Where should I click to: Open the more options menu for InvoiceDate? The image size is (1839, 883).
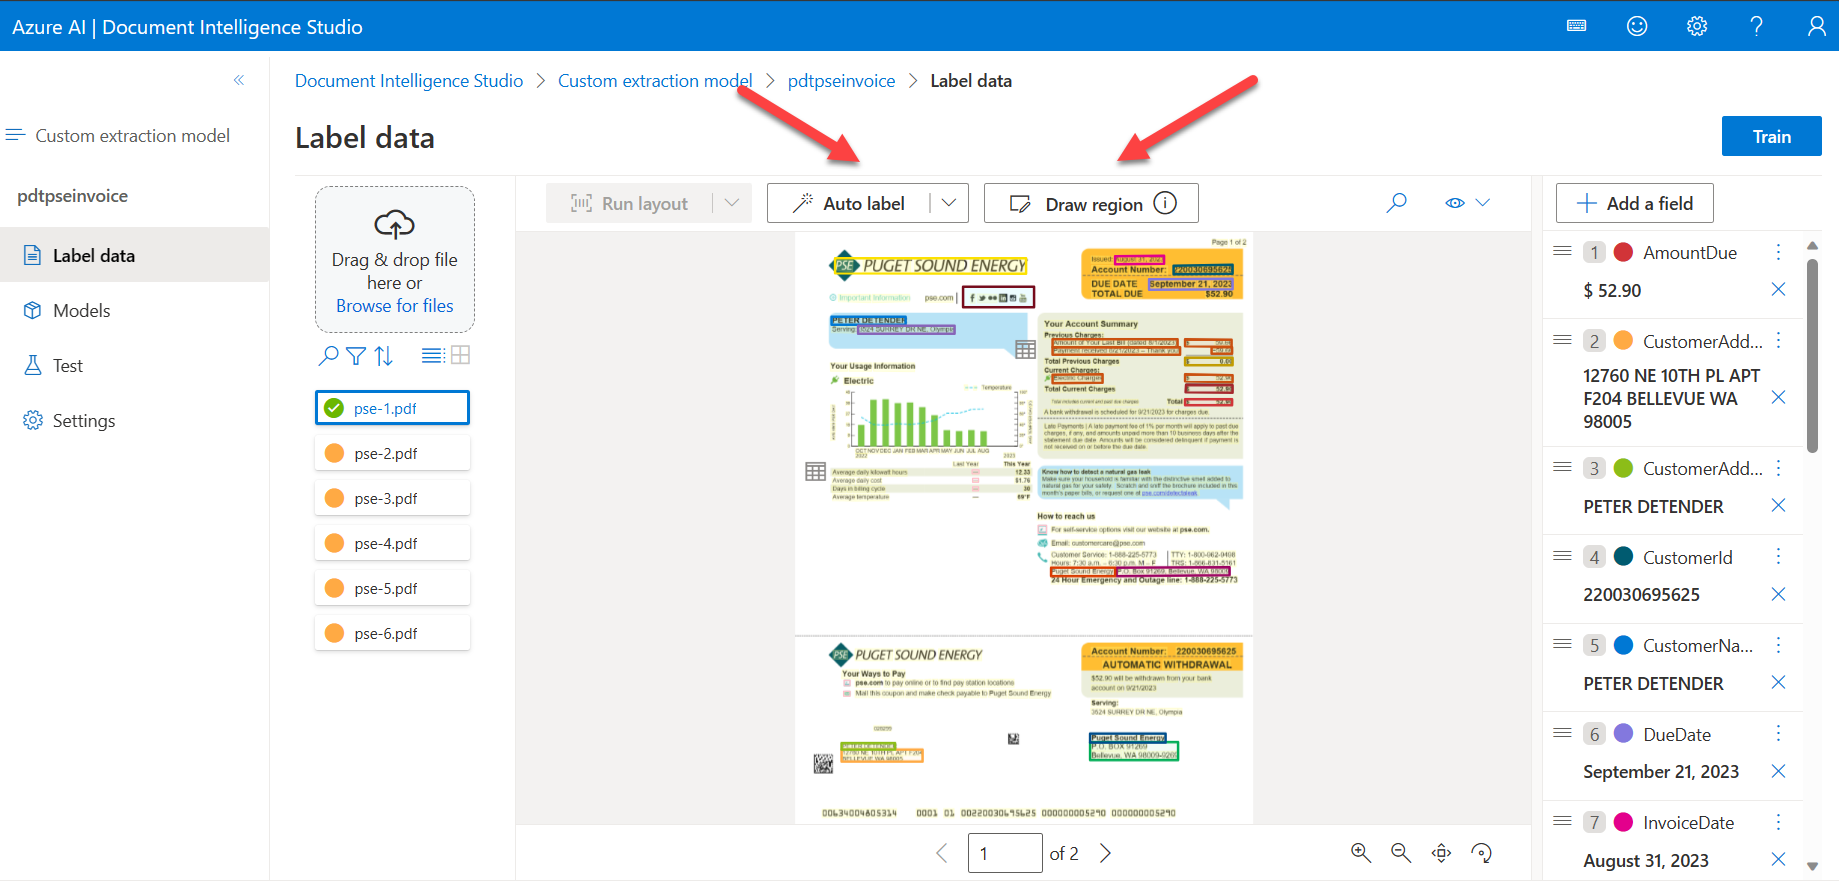point(1778,822)
